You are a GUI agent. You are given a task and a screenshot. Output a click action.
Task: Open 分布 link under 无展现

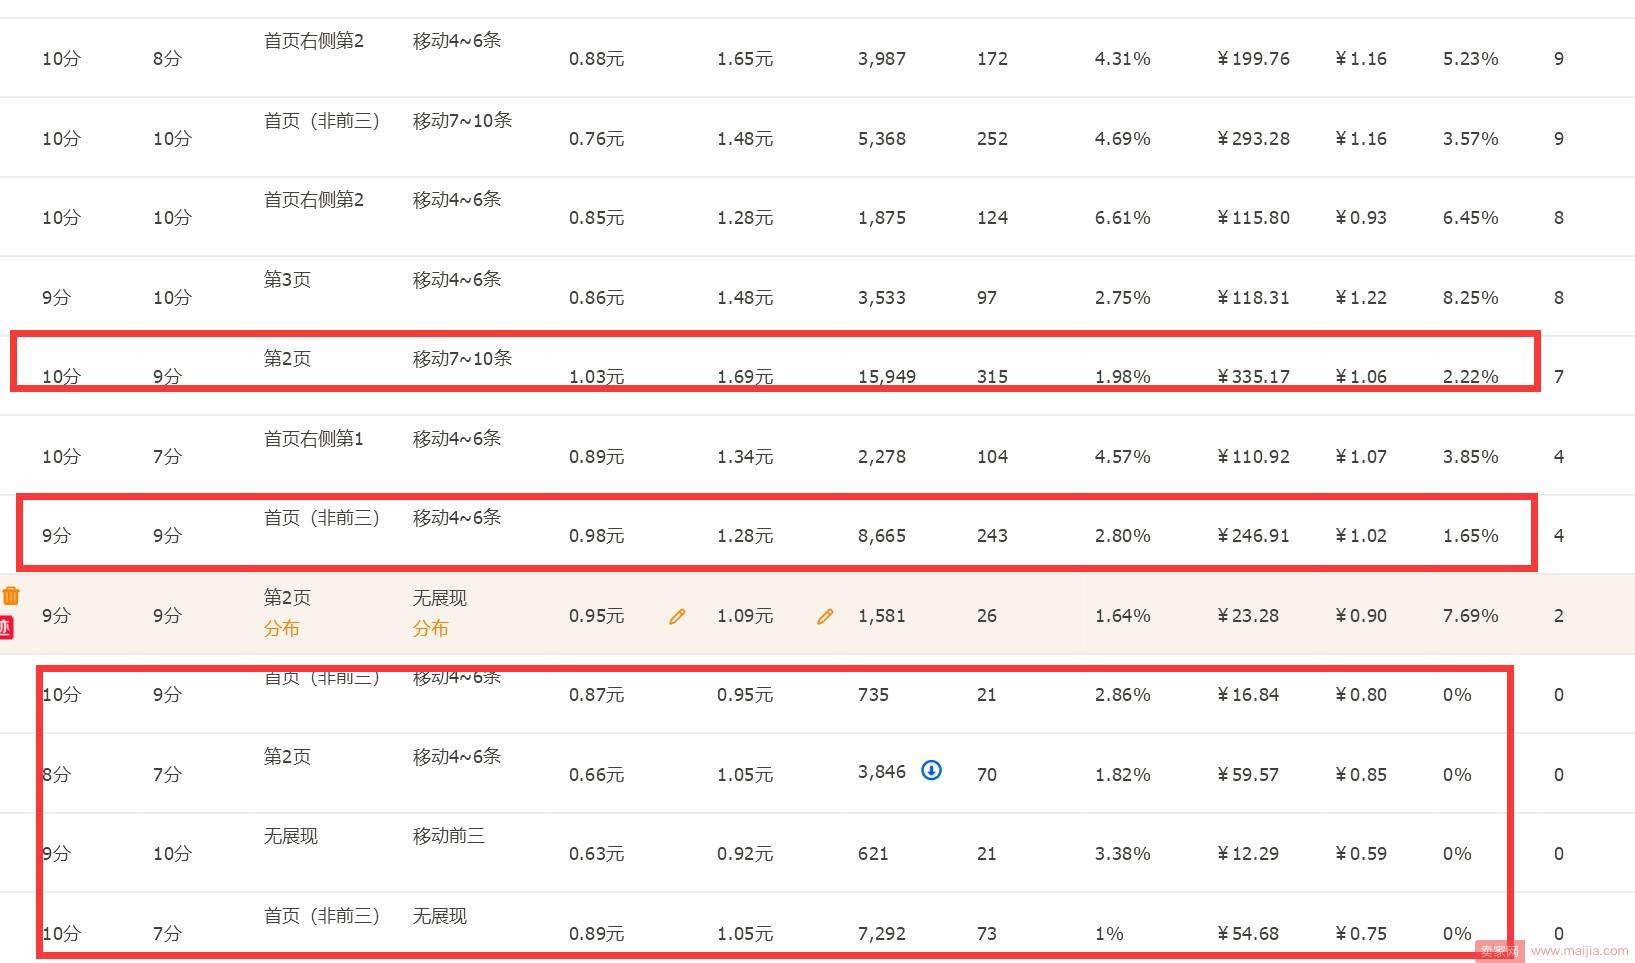tap(430, 628)
